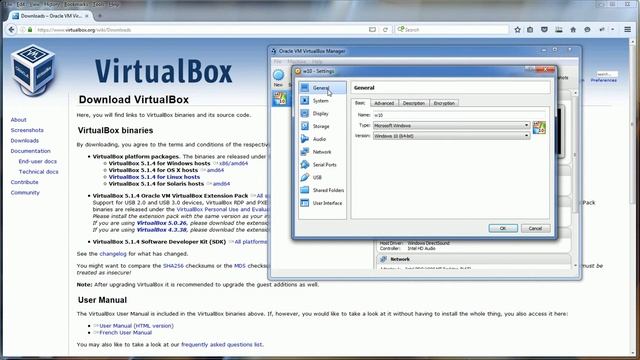Save page to Pocket icon in Firefox toolbar

click(544, 29)
